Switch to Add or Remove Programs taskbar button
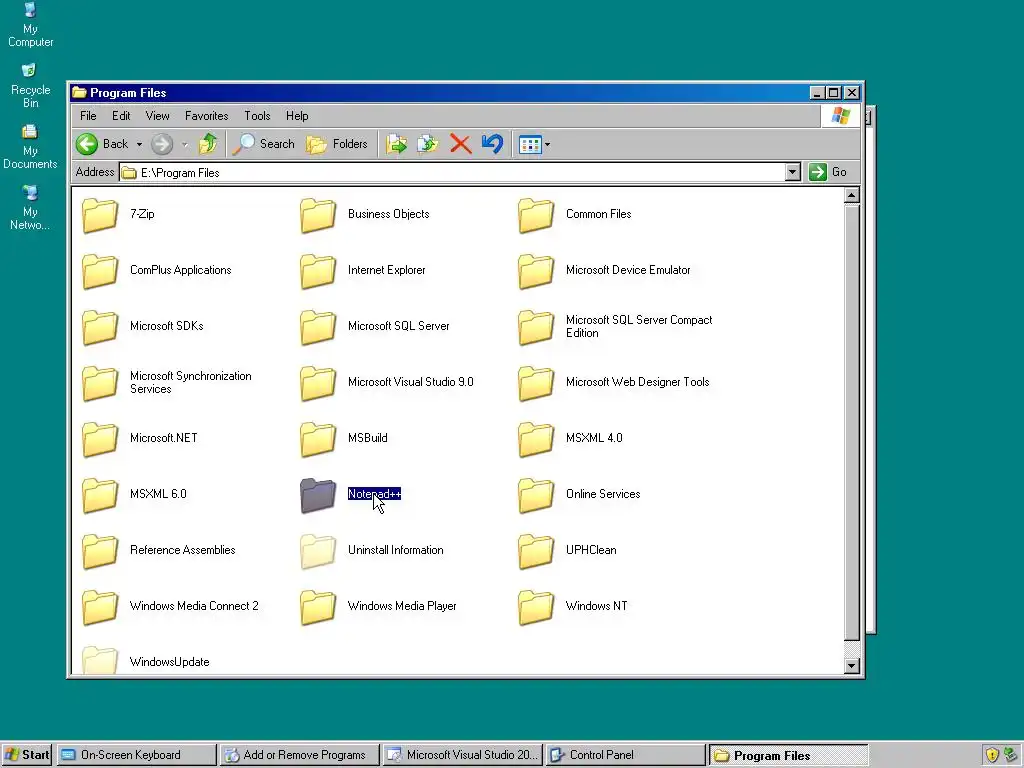The image size is (1024, 768). [298, 756]
